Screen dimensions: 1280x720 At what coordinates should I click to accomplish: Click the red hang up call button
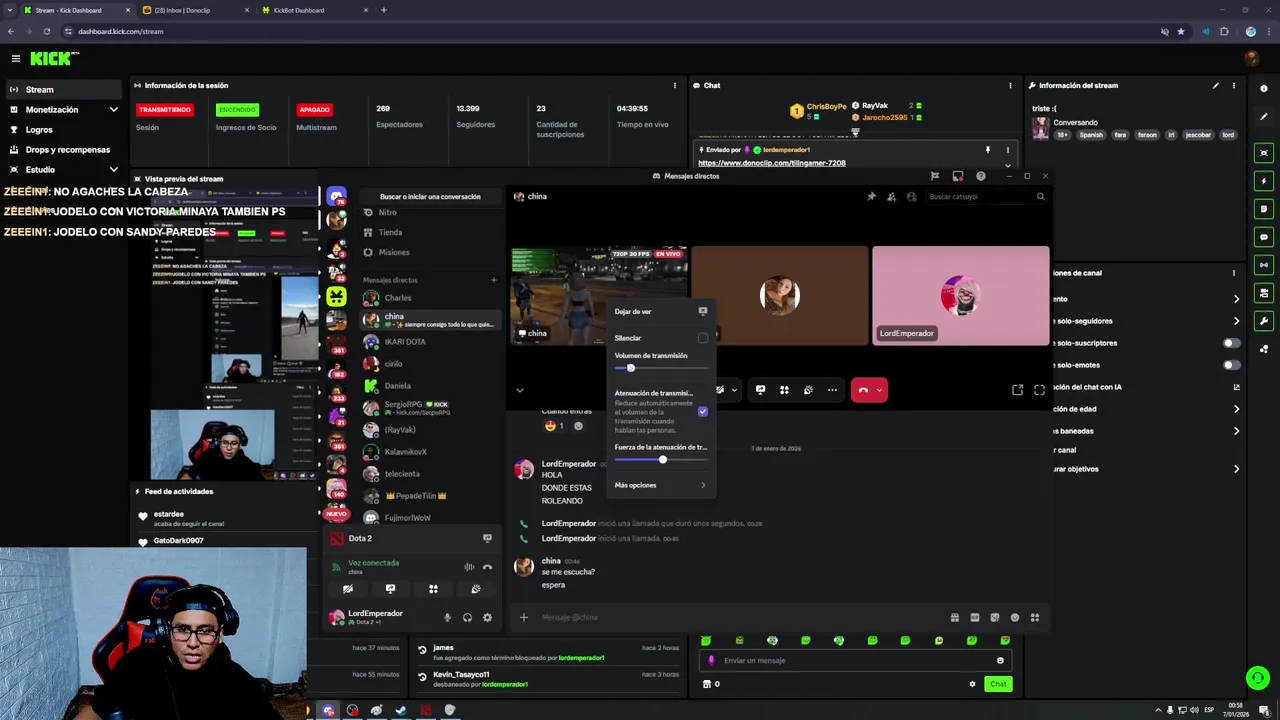pyautogui.click(x=864, y=390)
